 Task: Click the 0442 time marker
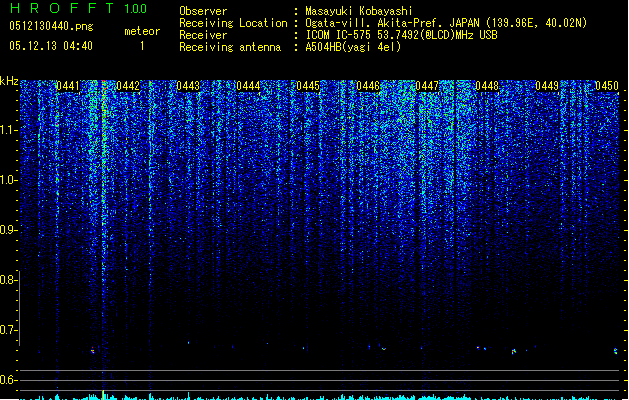[x=128, y=86]
